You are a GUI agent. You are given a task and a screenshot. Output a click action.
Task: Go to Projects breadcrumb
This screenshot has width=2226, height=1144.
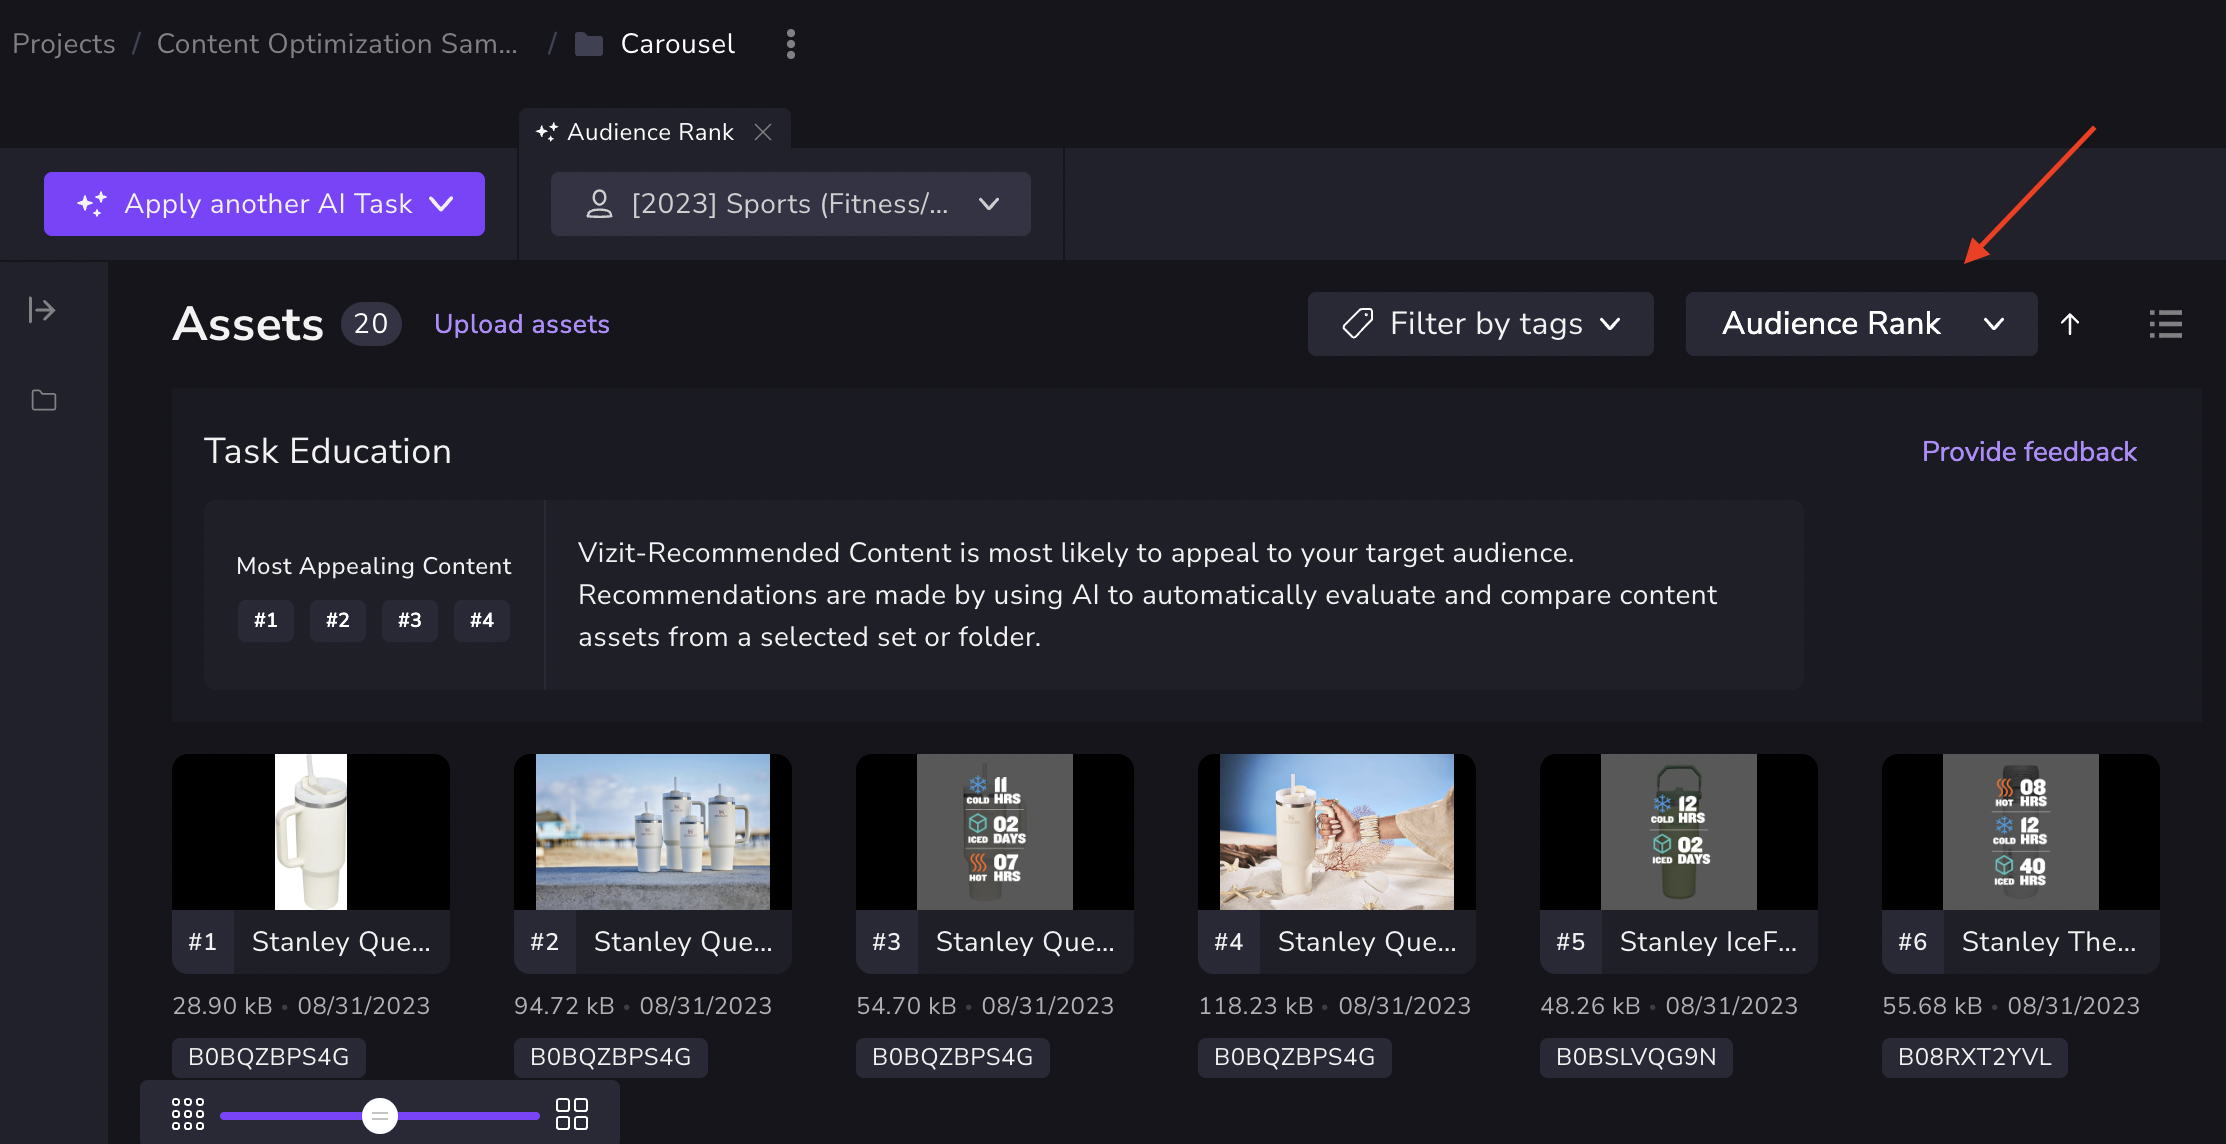(x=64, y=44)
